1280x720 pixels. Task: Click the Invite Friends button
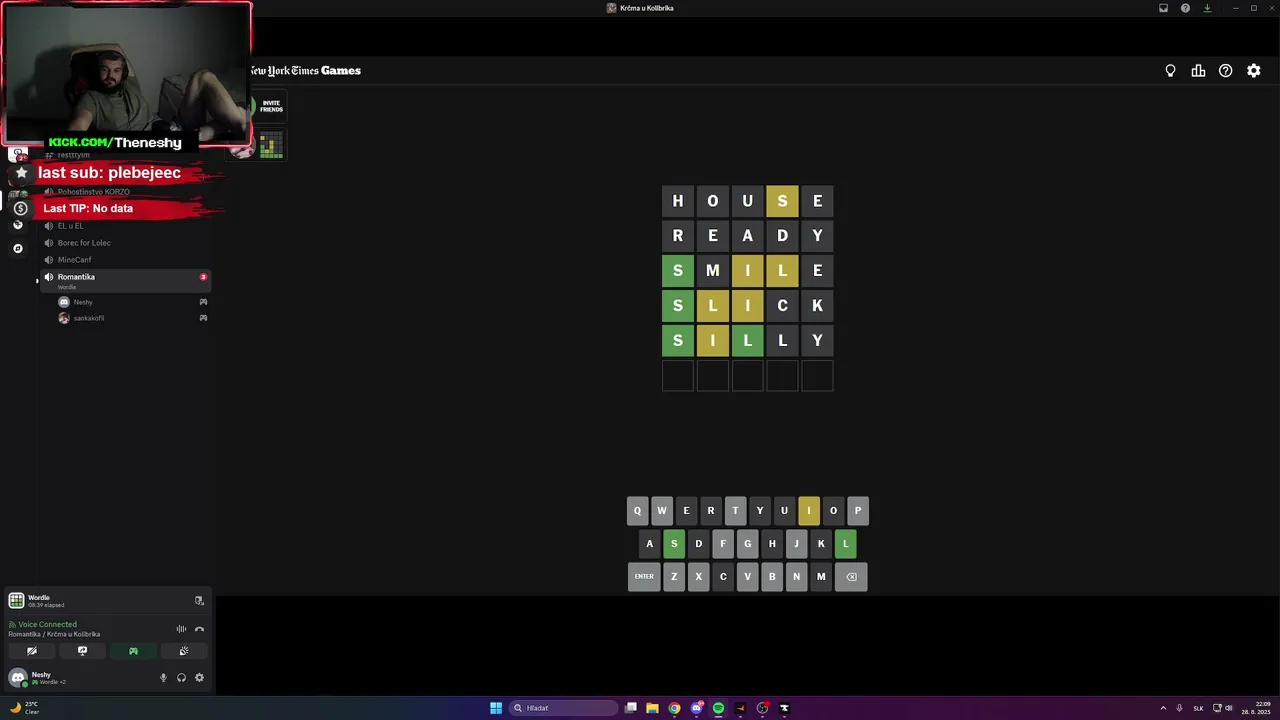click(x=271, y=106)
